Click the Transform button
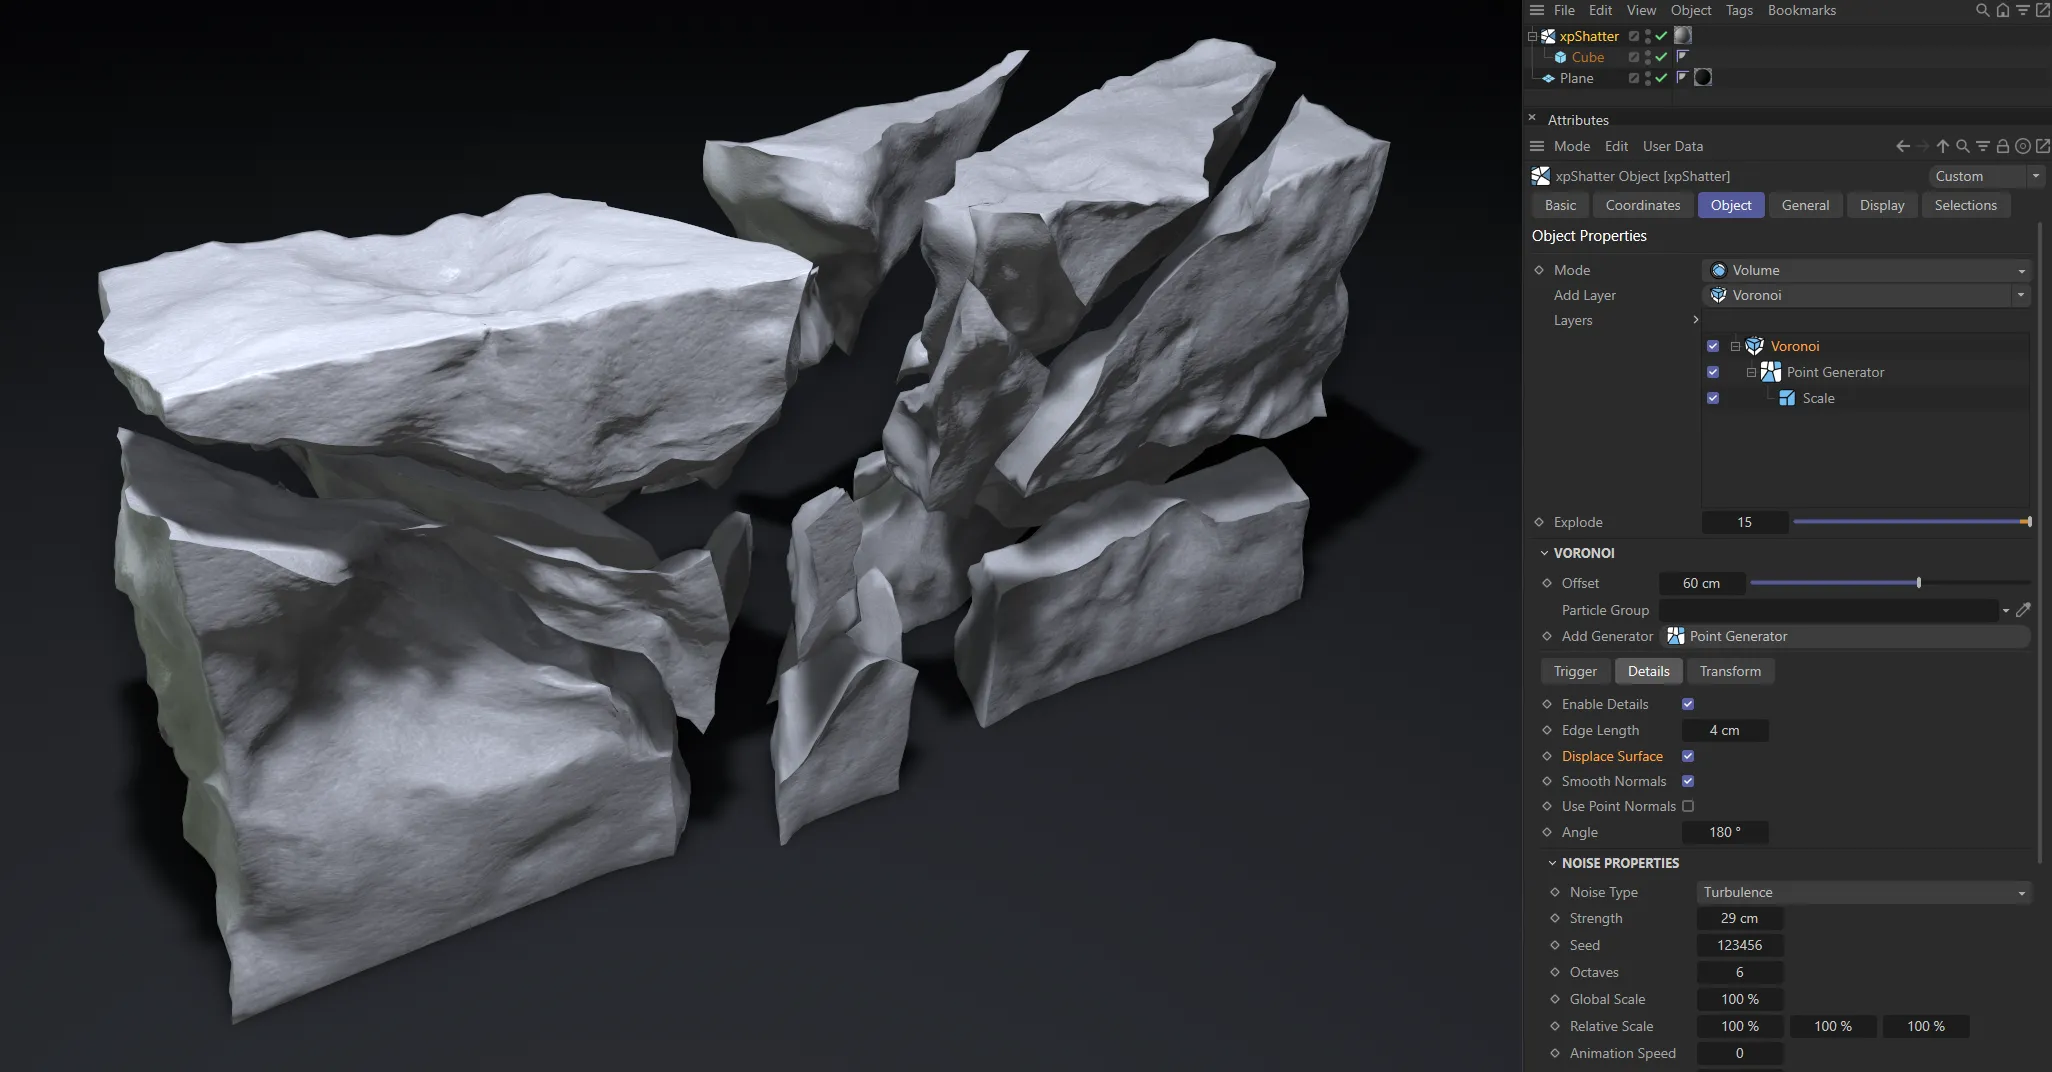This screenshot has width=2052, height=1072. click(x=1730, y=671)
